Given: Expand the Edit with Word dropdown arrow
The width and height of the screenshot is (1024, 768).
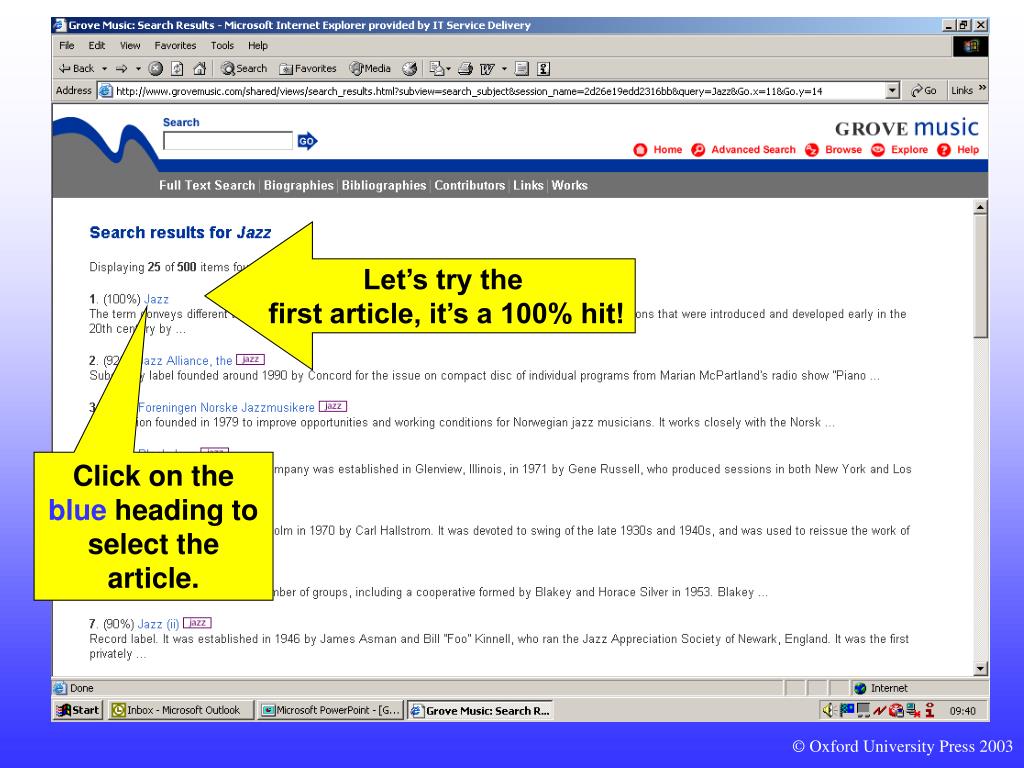Looking at the screenshot, I should pyautogui.click(x=504, y=69).
